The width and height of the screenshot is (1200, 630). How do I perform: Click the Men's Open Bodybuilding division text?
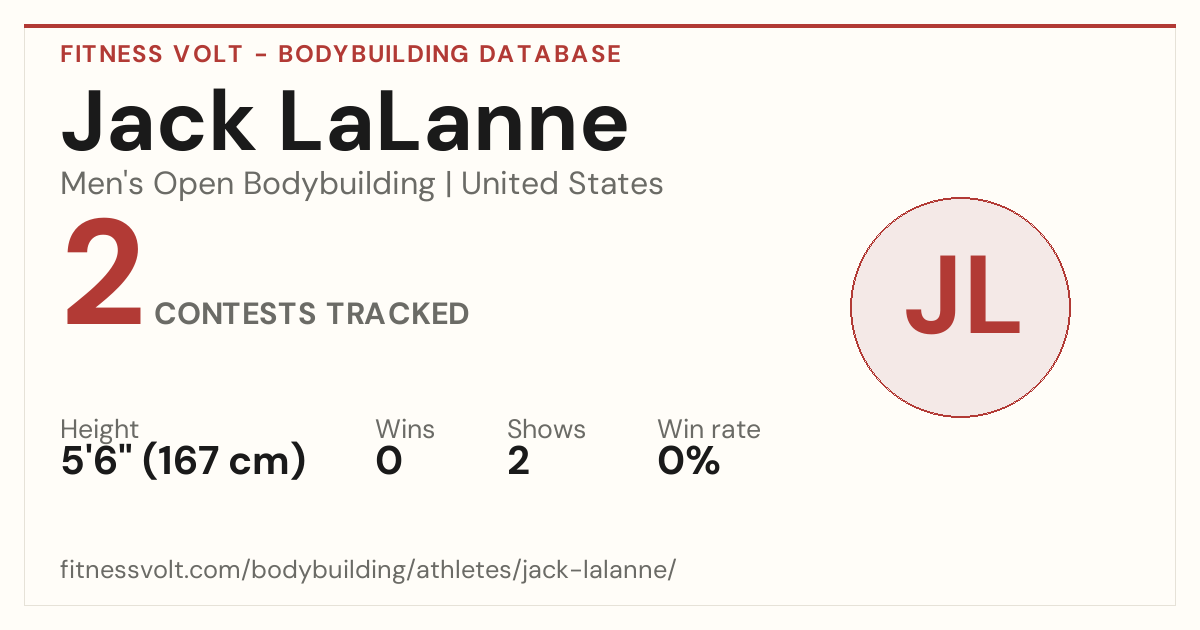pos(248,184)
